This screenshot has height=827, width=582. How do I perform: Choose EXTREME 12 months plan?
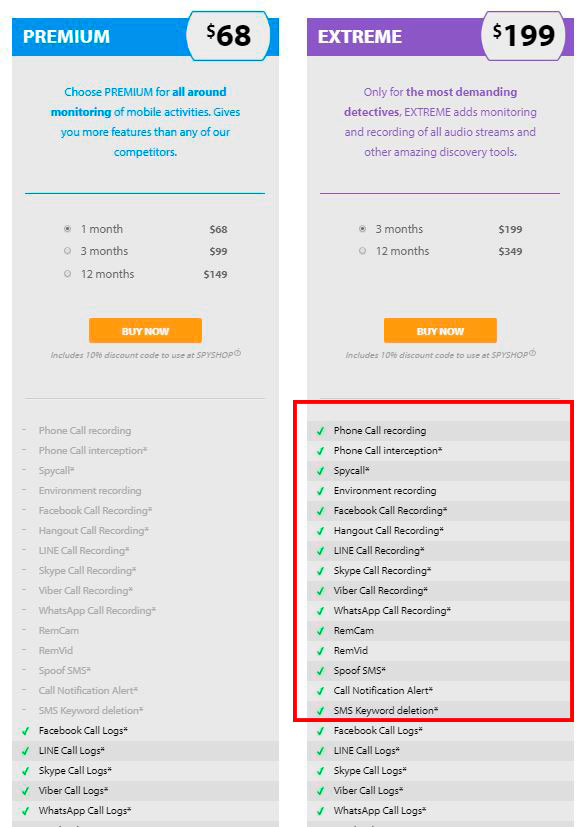coord(362,251)
